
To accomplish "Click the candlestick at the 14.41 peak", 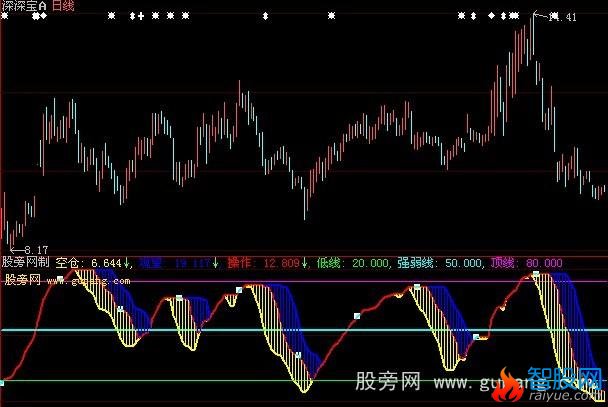I will [534, 34].
